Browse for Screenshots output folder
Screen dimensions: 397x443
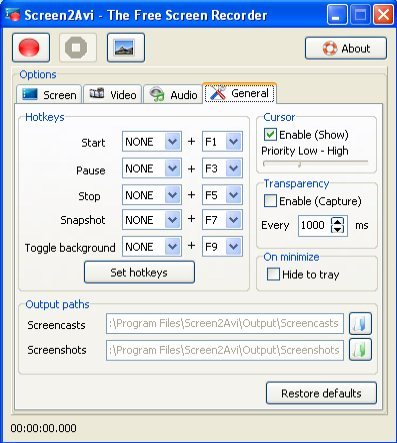(360, 350)
